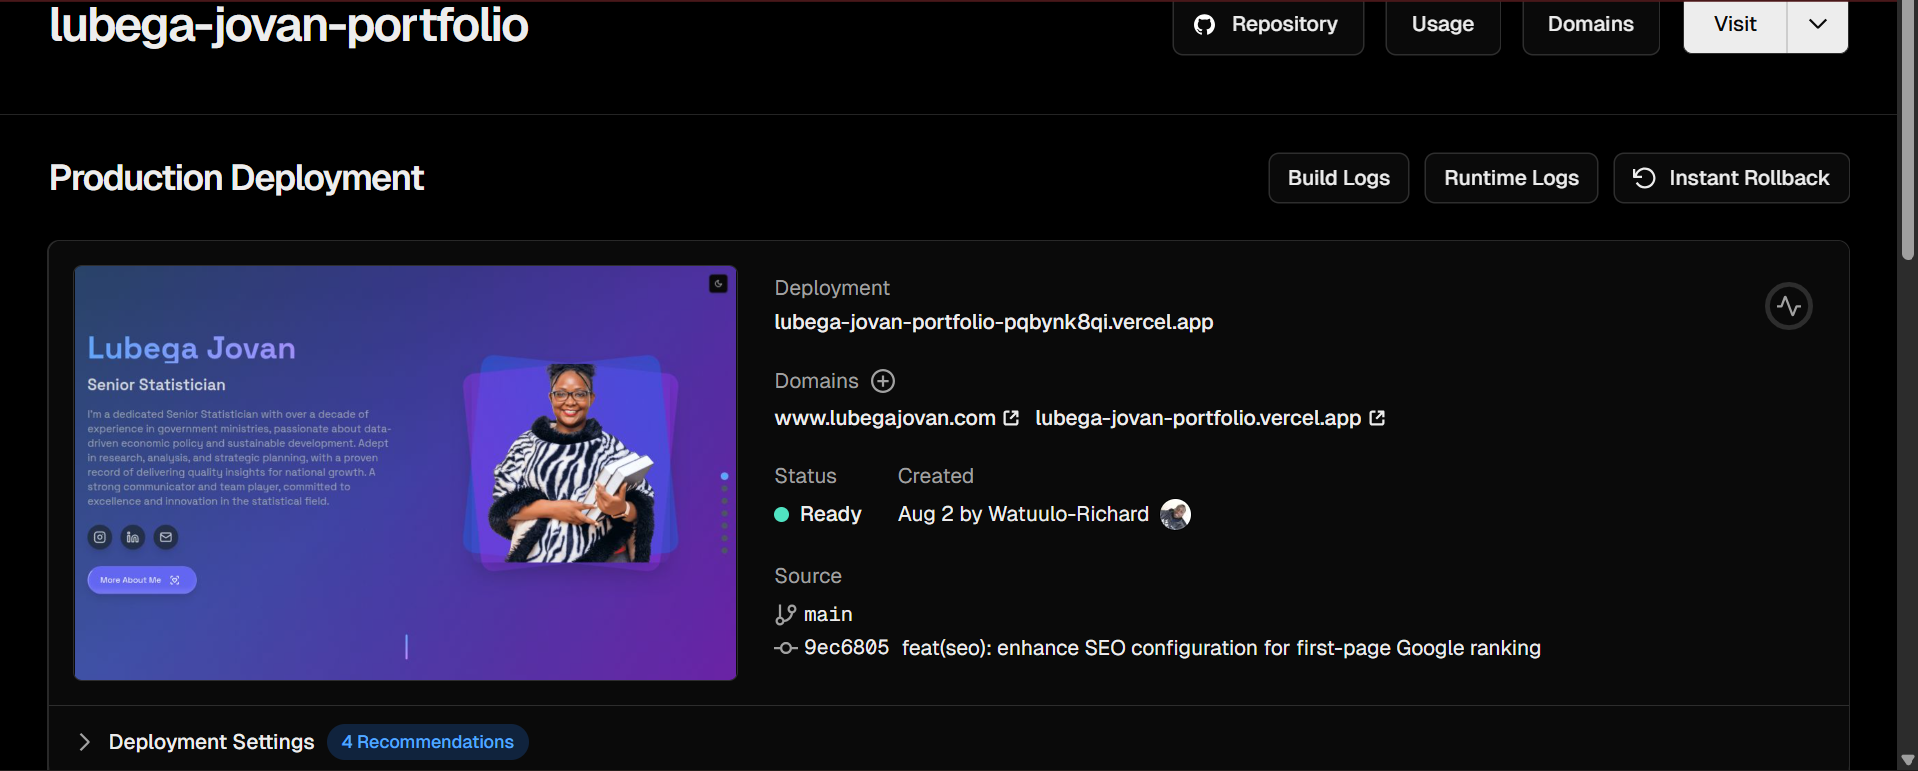The width and height of the screenshot is (1918, 771).
Task: Click the email icon in preview
Action: click(x=166, y=537)
